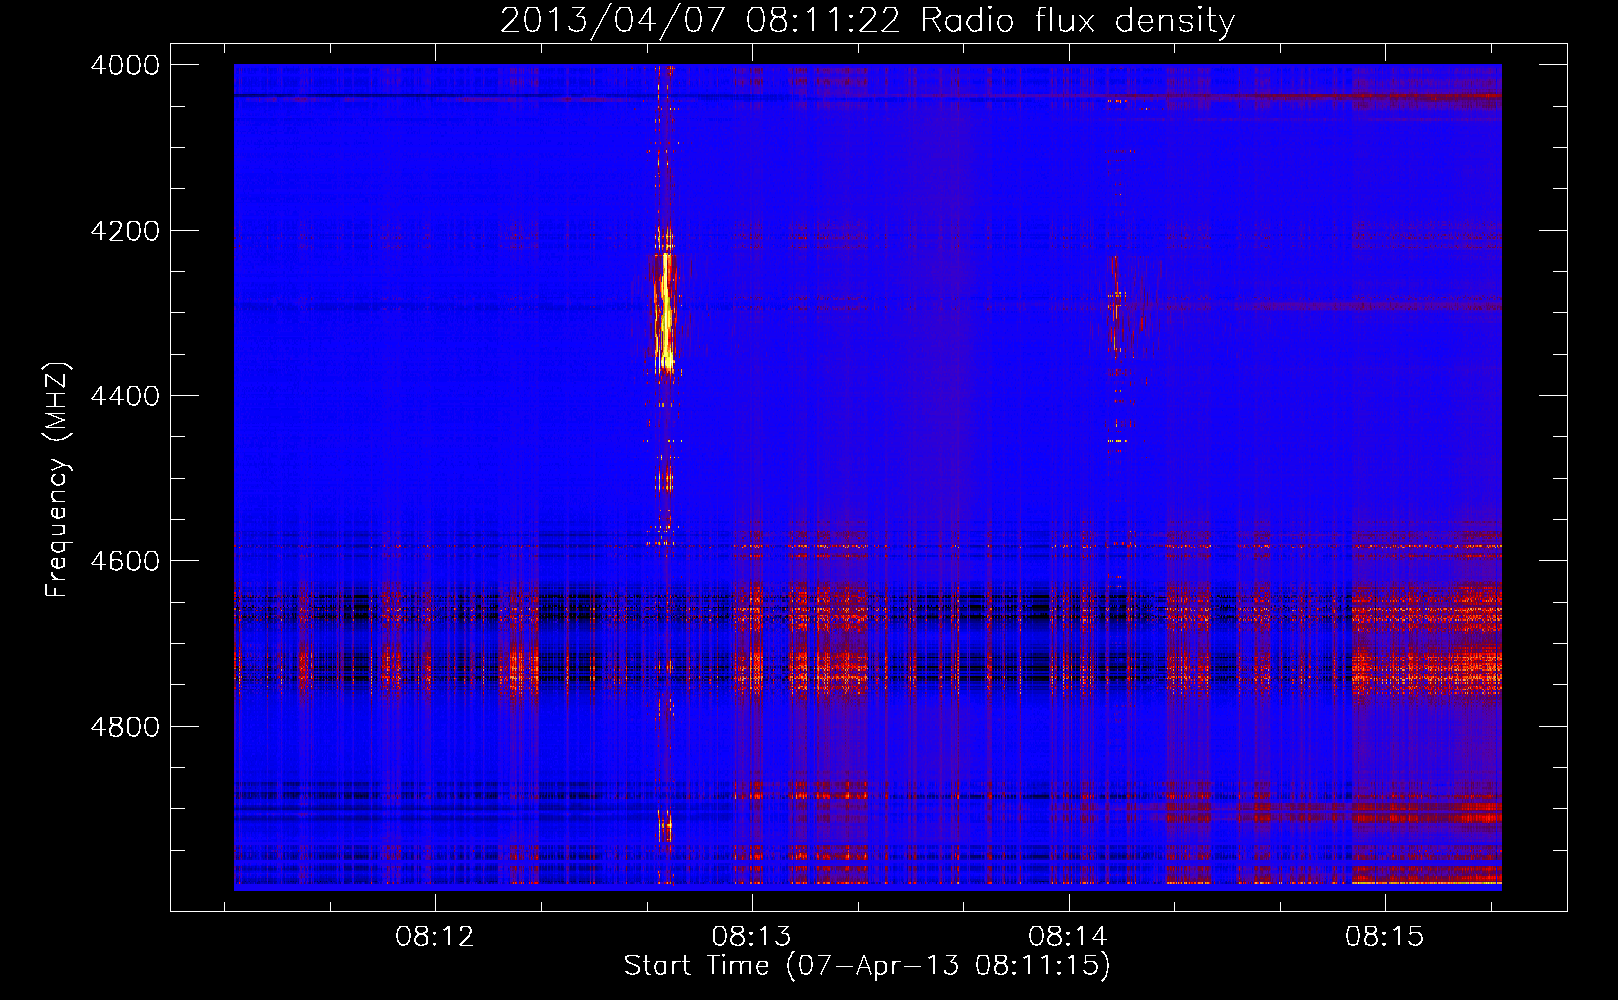Viewport: 1618px width, 1000px height.
Task: Click the "Start Time (07-Apr-13 08:11:15)" label
Action: point(867,966)
